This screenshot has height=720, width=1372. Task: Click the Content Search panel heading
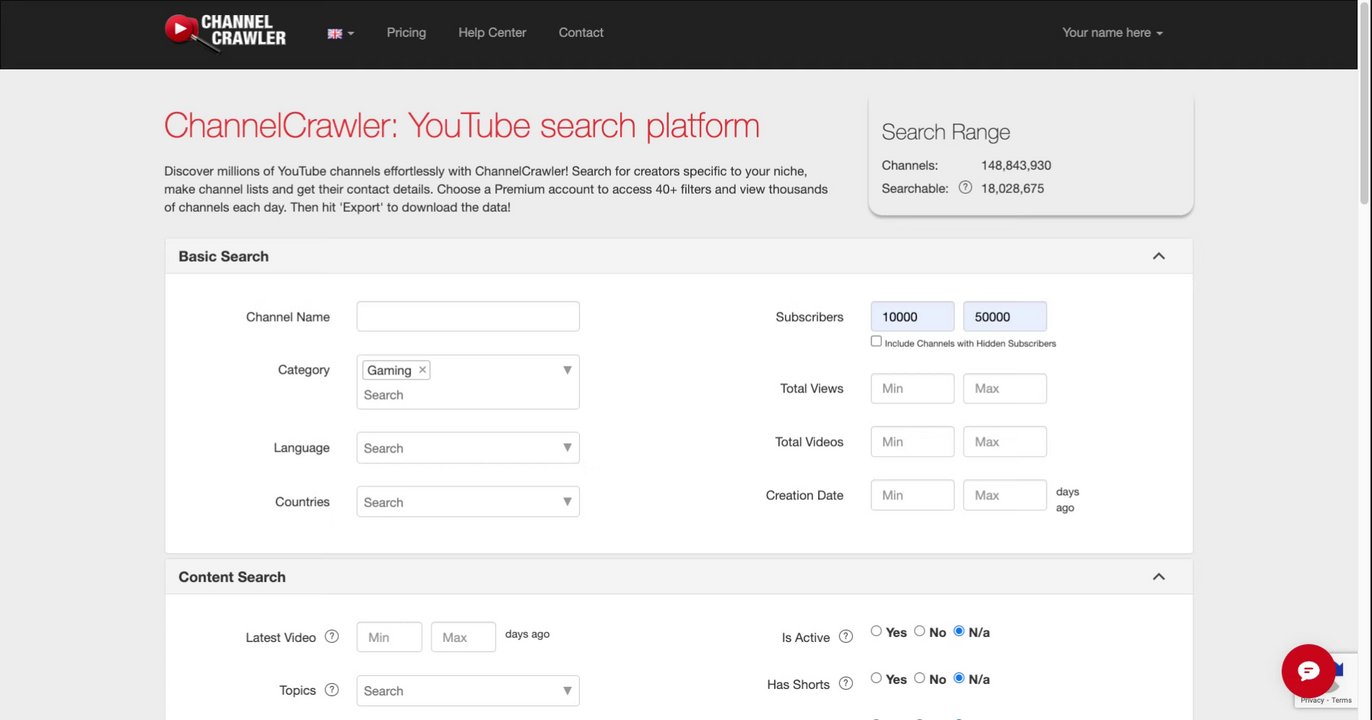232,577
